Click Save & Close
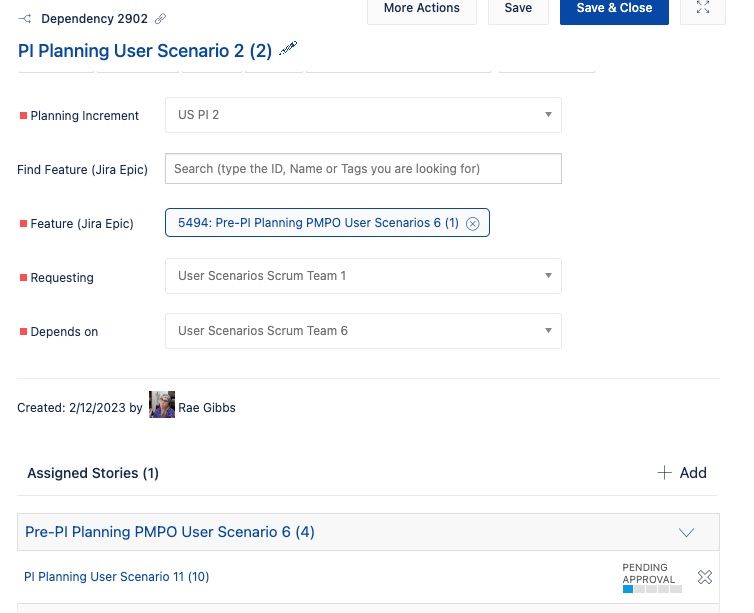754x613 pixels. click(614, 9)
